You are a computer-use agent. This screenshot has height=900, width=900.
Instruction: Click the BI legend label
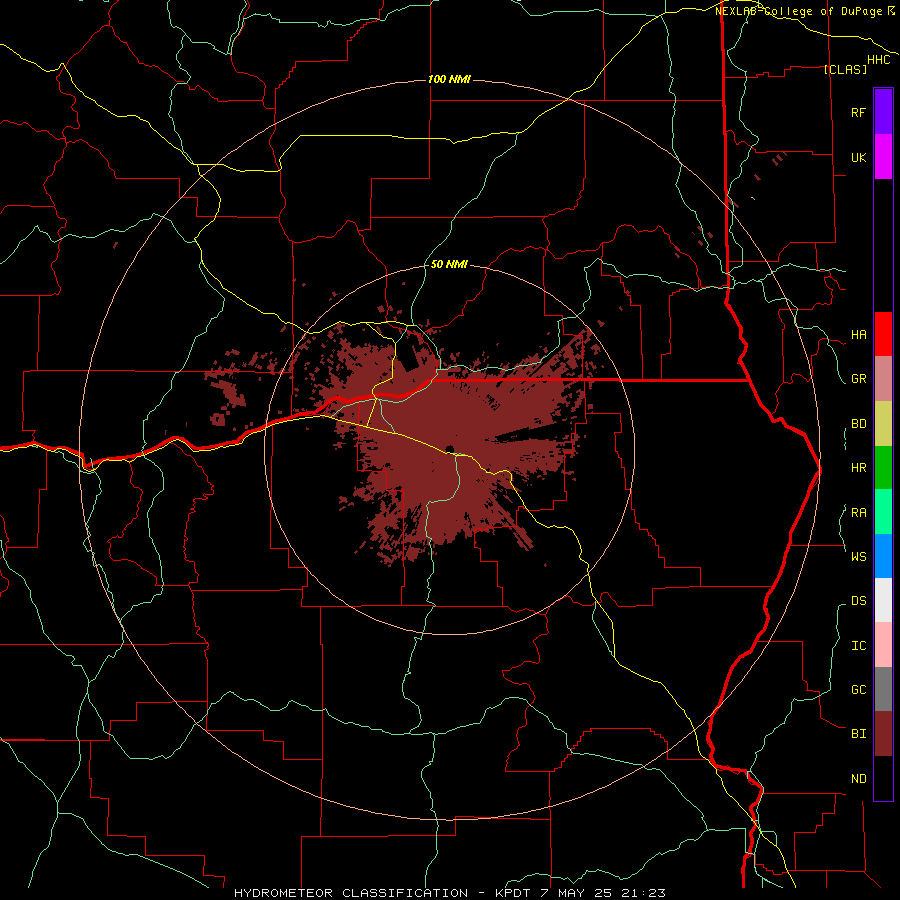pyautogui.click(x=858, y=734)
